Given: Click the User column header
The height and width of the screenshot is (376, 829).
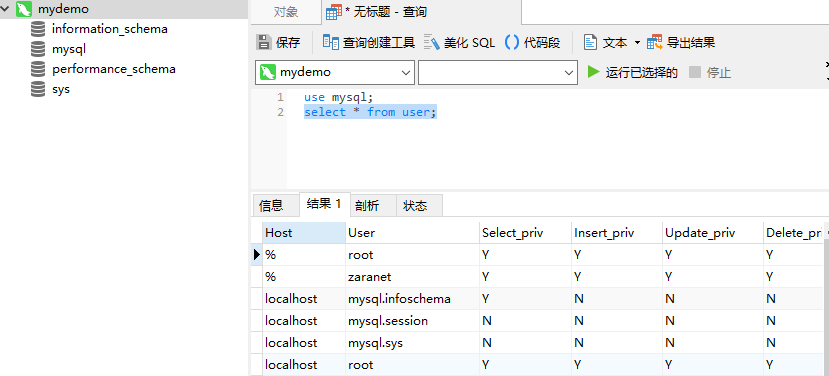Looking at the screenshot, I should pos(412,233).
